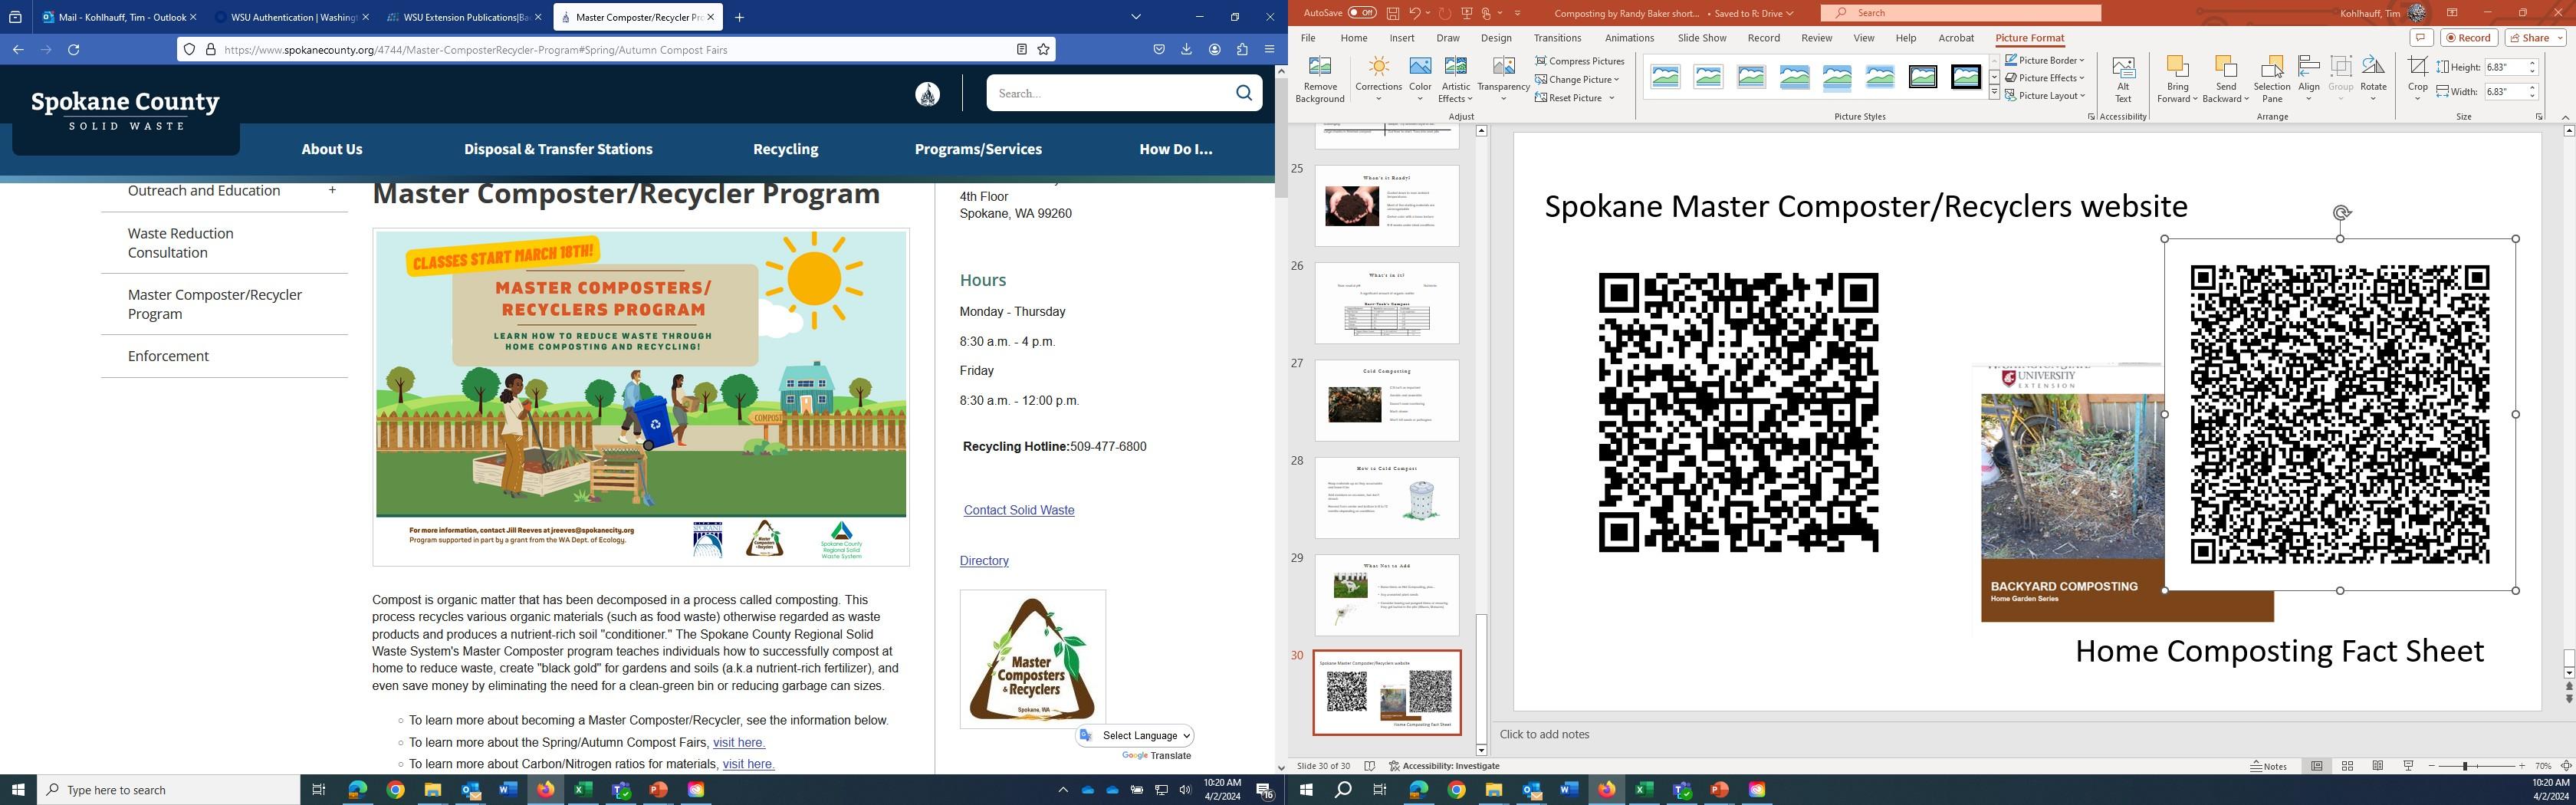Start presentation from beginning via Quick Access toolbar

[1467, 13]
